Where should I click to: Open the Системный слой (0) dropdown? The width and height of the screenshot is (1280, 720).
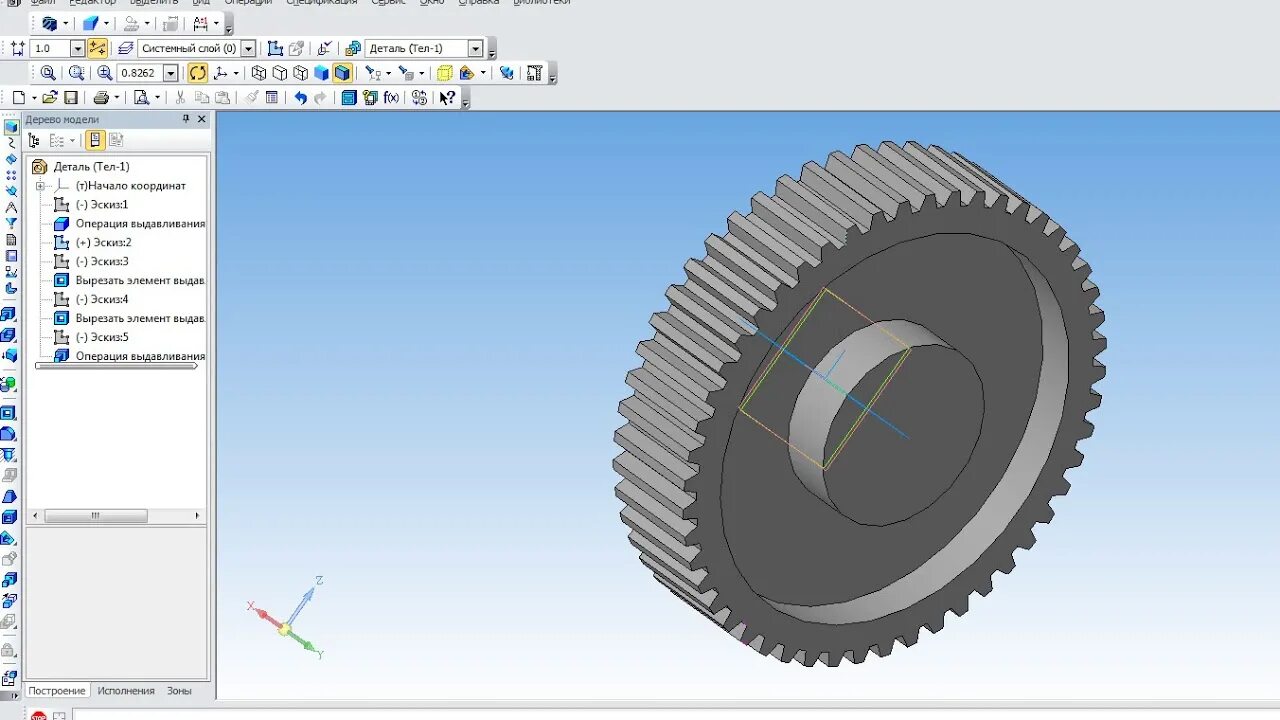pyautogui.click(x=248, y=48)
